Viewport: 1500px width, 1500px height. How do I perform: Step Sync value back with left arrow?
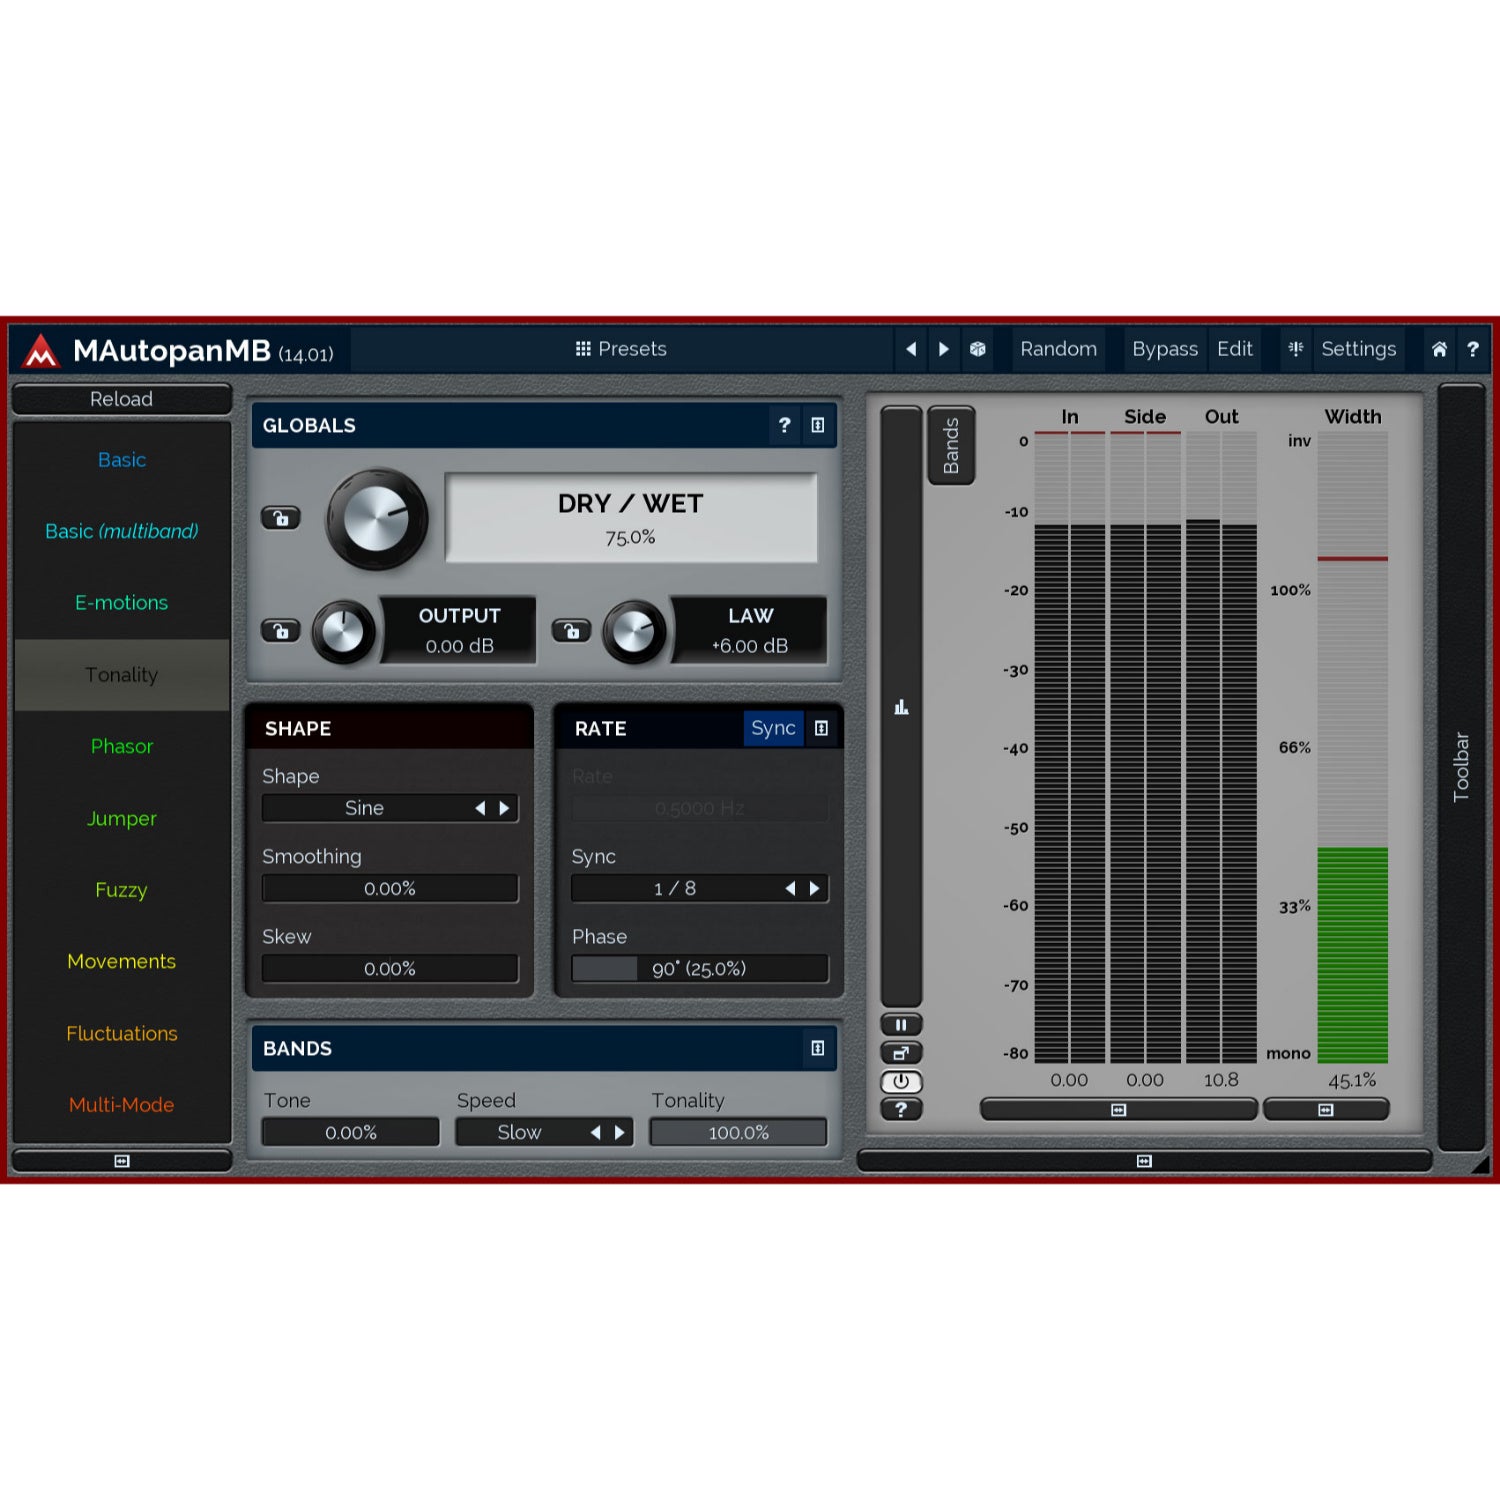point(790,888)
